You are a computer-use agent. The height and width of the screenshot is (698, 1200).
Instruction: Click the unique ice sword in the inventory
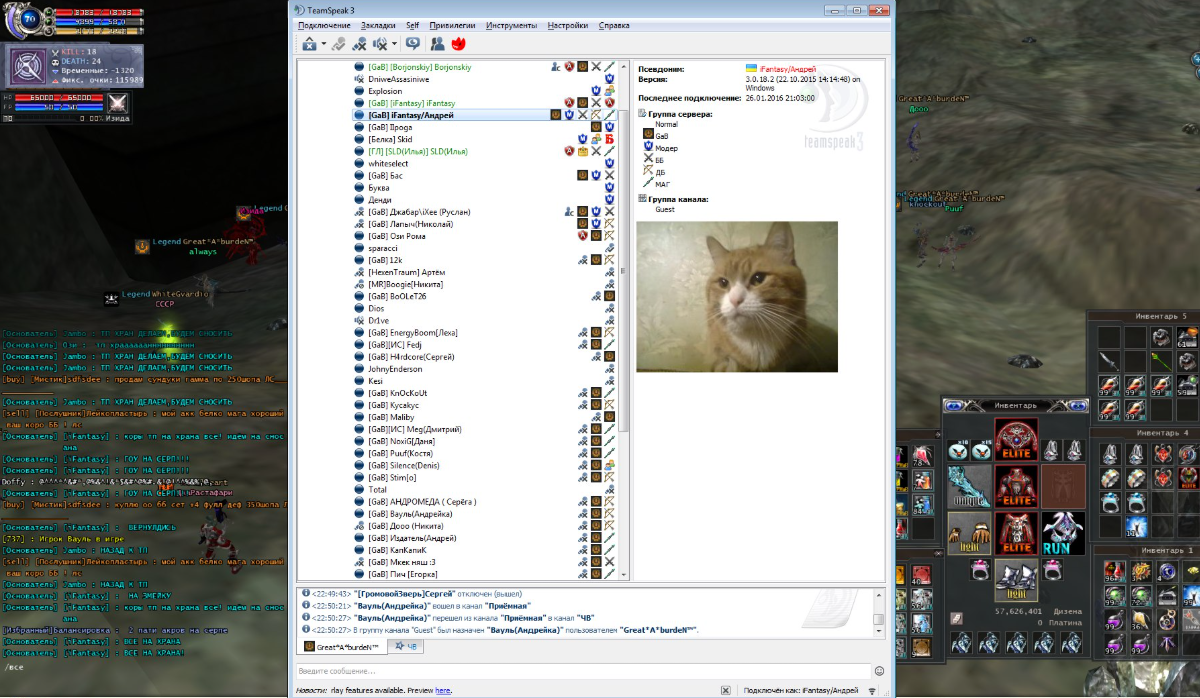(969, 487)
